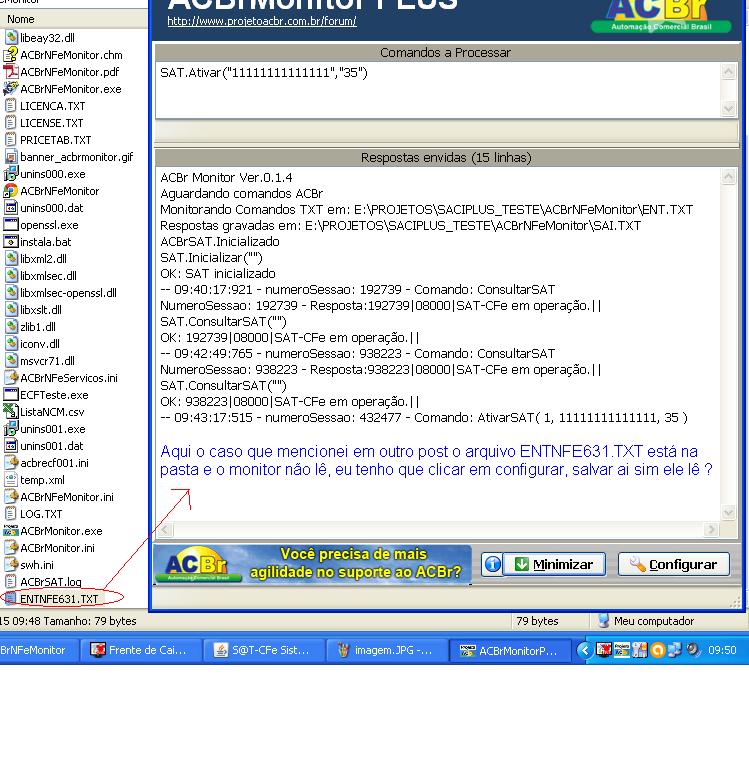
Task: Open the Configurar button
Action: [x=674, y=564]
